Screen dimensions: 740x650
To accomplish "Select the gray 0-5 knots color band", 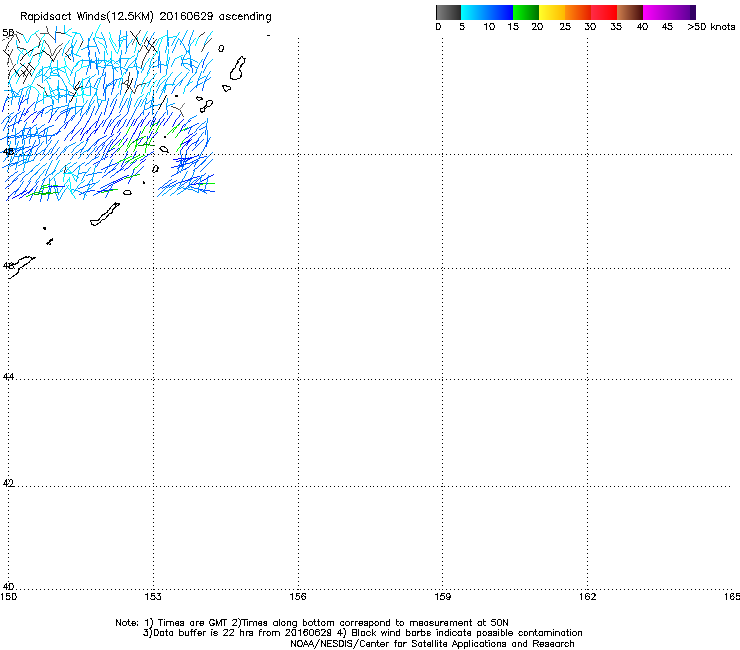I will coord(448,12).
